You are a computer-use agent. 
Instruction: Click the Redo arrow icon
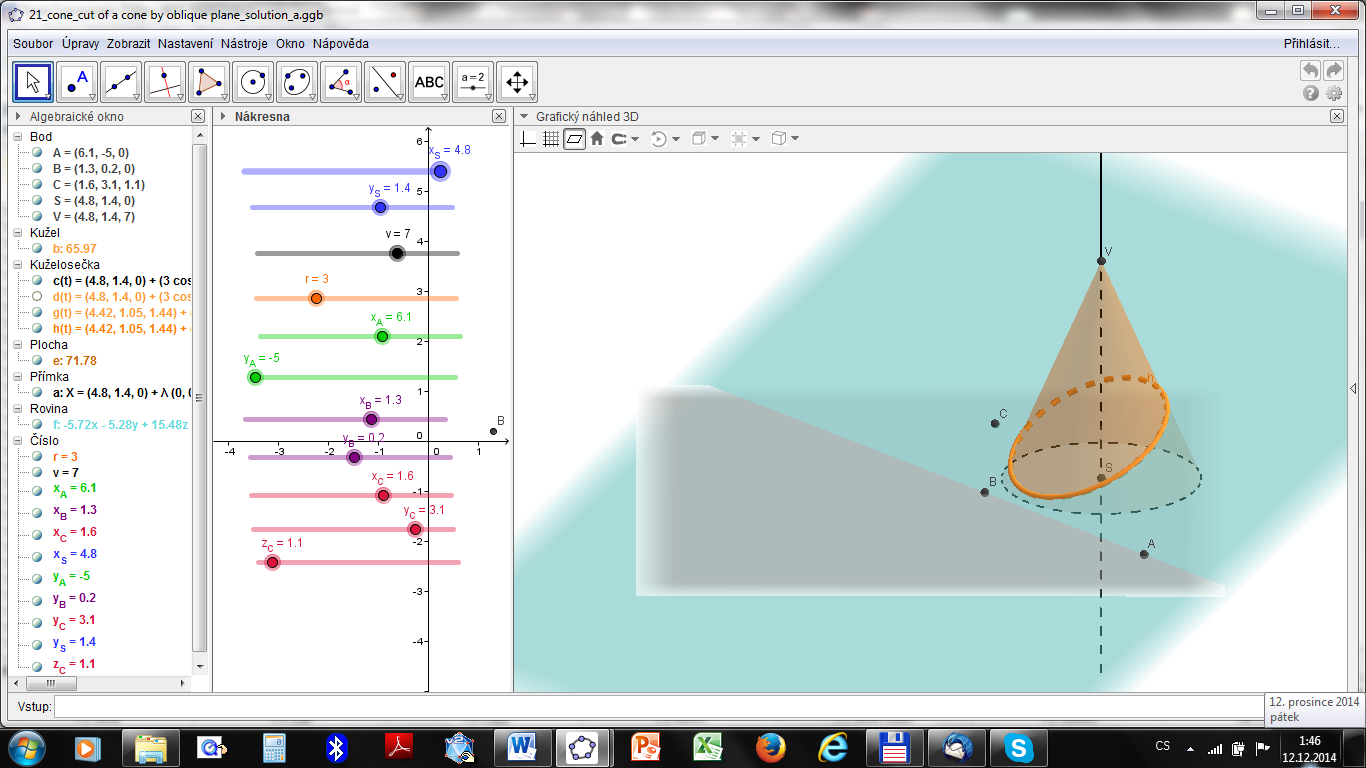click(1334, 70)
